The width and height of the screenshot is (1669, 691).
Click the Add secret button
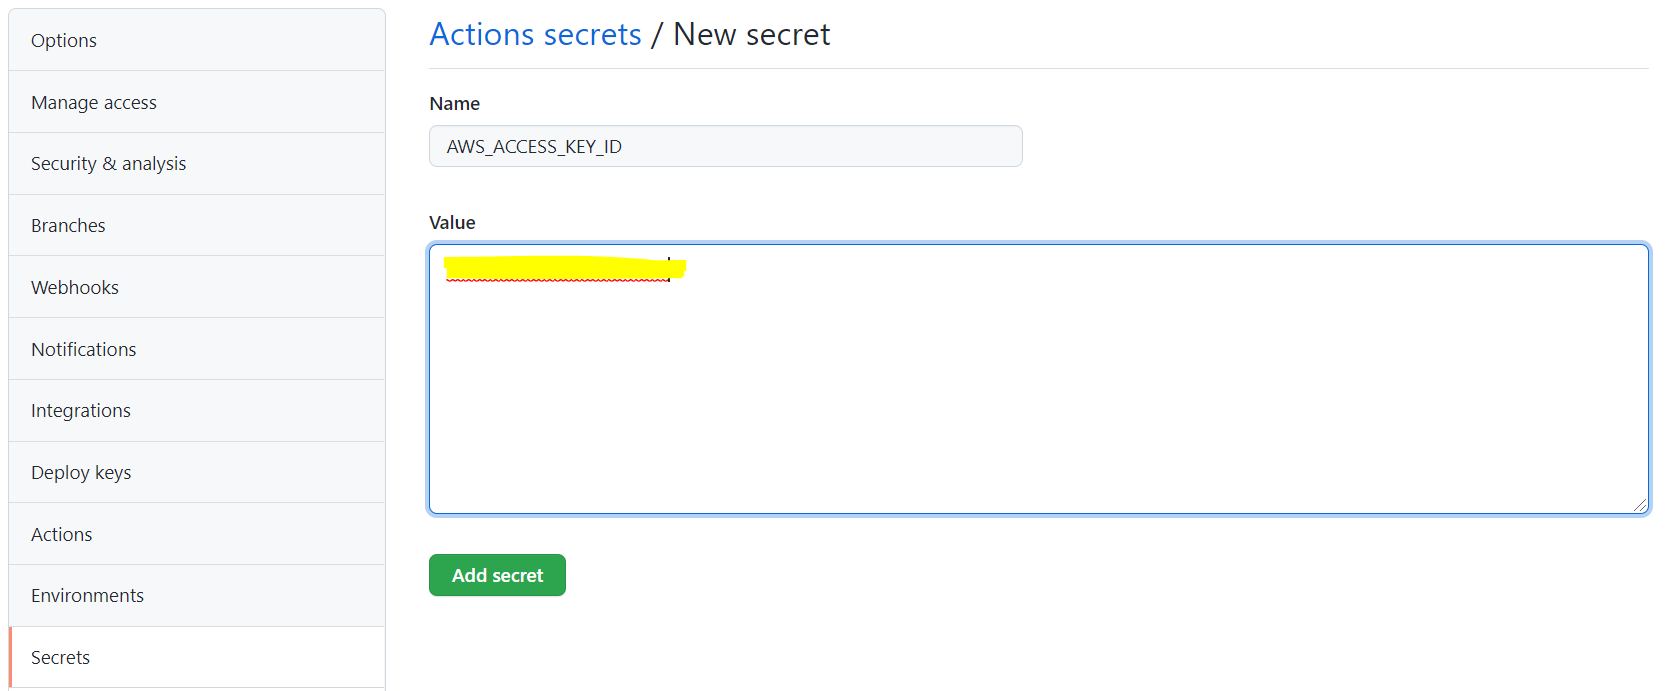[497, 575]
